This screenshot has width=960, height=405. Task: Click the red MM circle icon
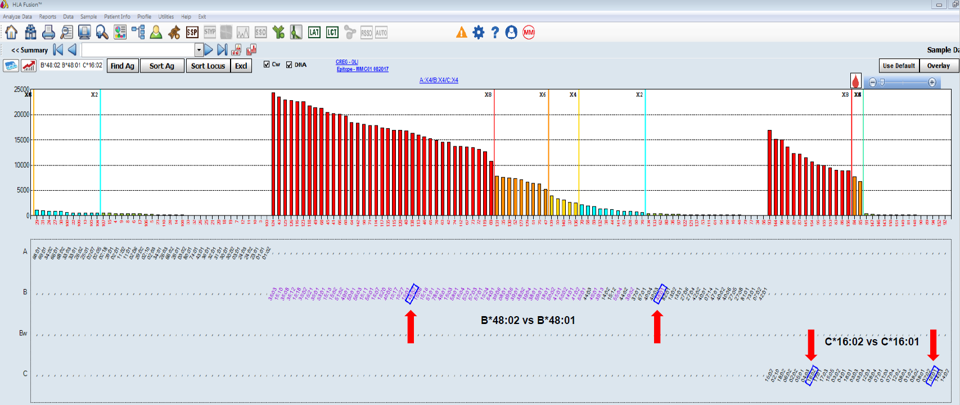pyautogui.click(x=528, y=33)
